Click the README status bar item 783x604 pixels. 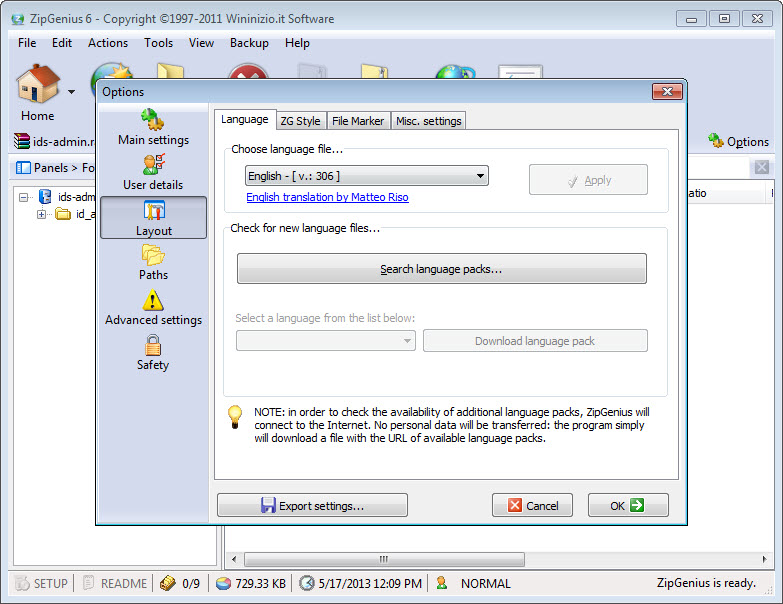click(115, 583)
